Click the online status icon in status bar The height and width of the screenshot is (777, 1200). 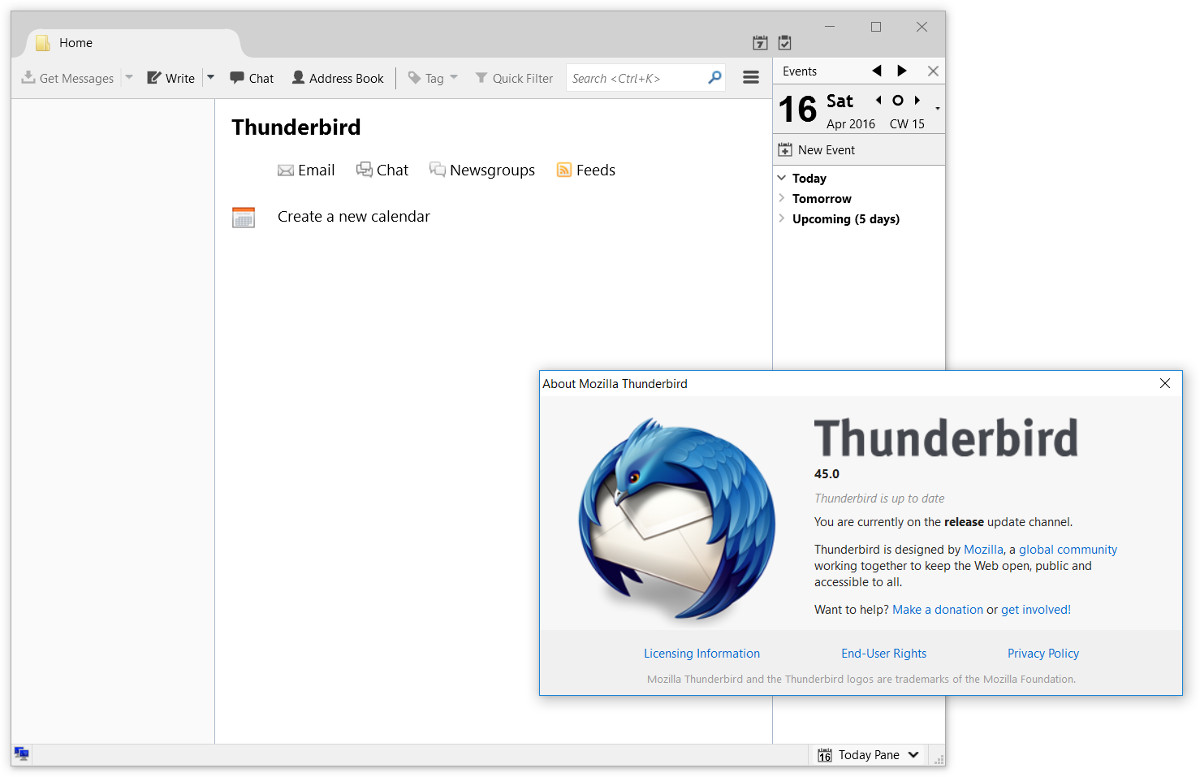click(x=22, y=754)
